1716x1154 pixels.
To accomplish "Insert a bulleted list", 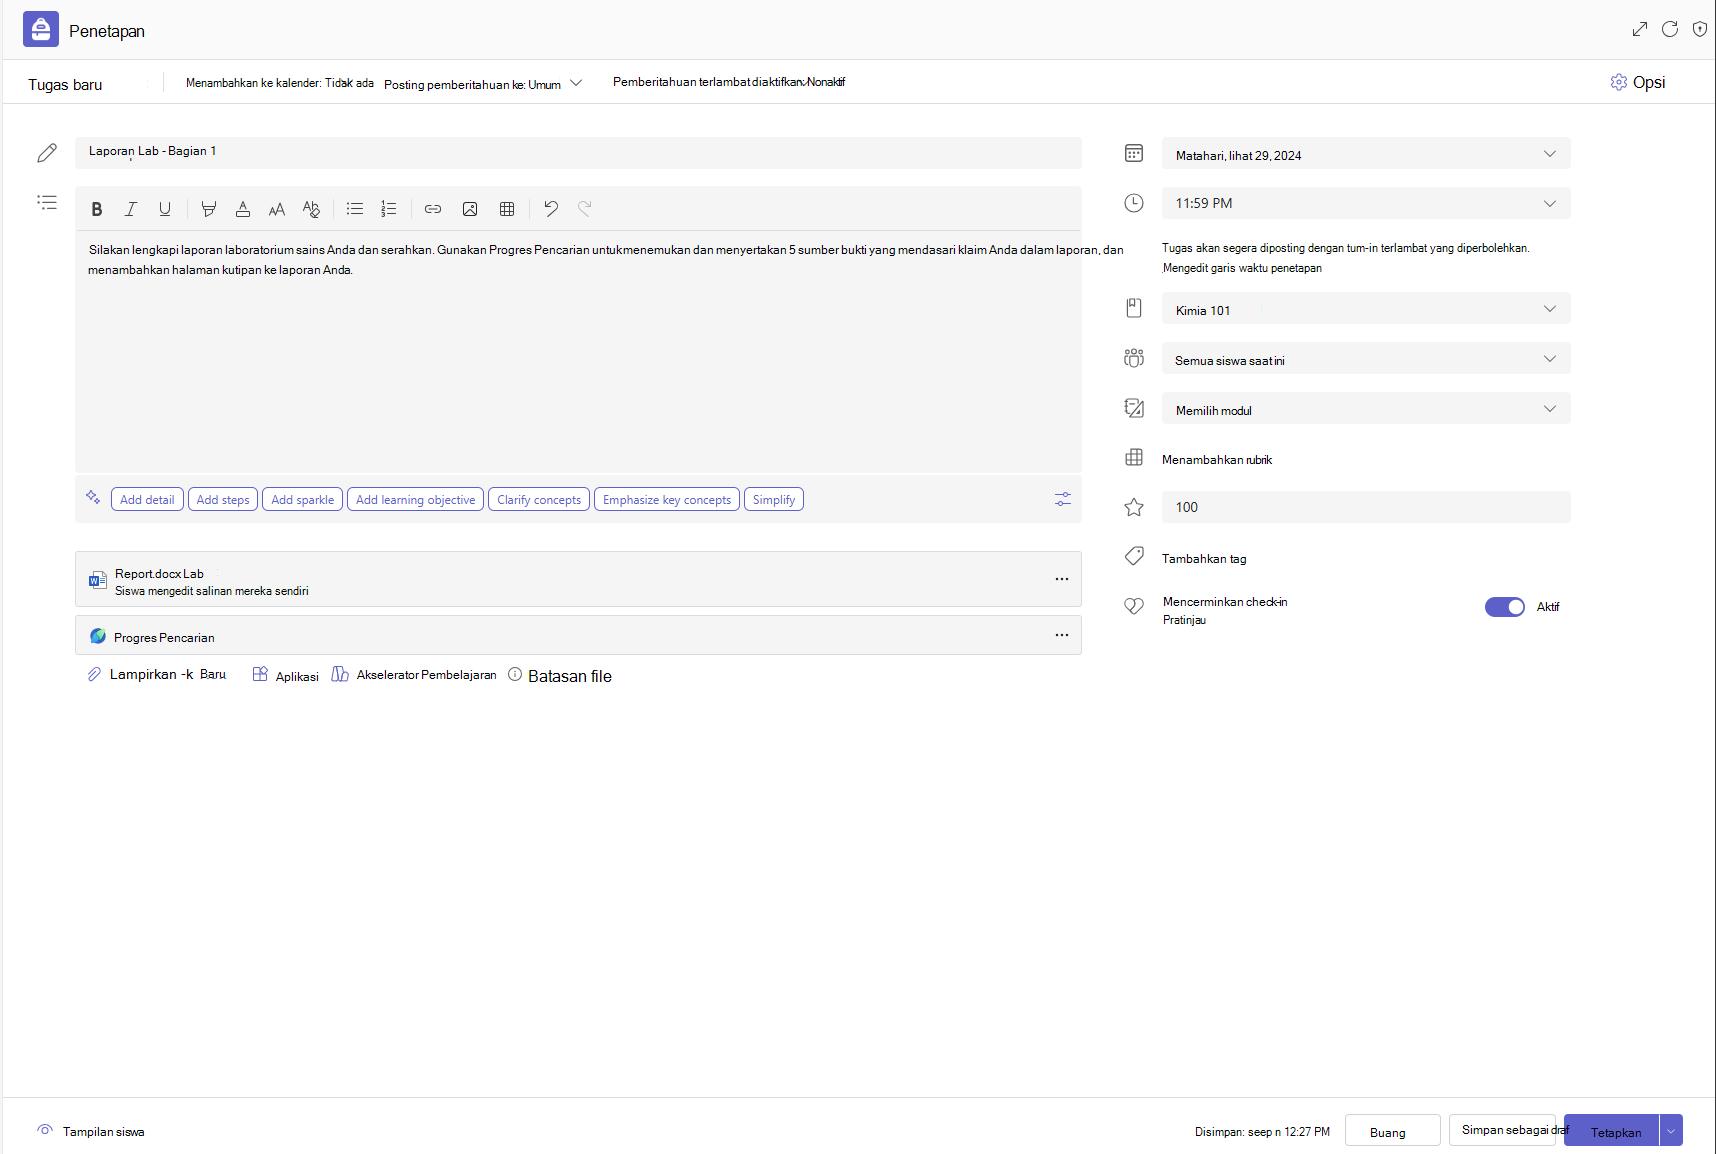I will pyautogui.click(x=355, y=209).
